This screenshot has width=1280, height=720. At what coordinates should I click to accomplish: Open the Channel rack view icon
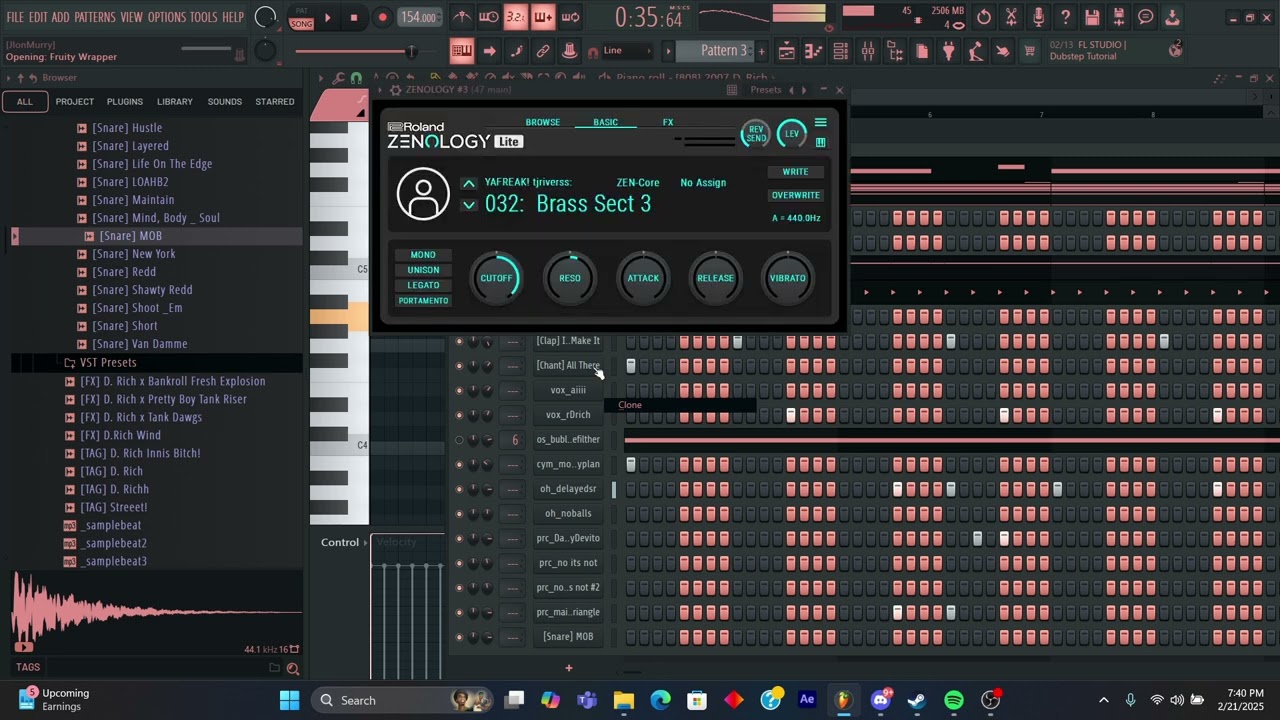(841, 51)
